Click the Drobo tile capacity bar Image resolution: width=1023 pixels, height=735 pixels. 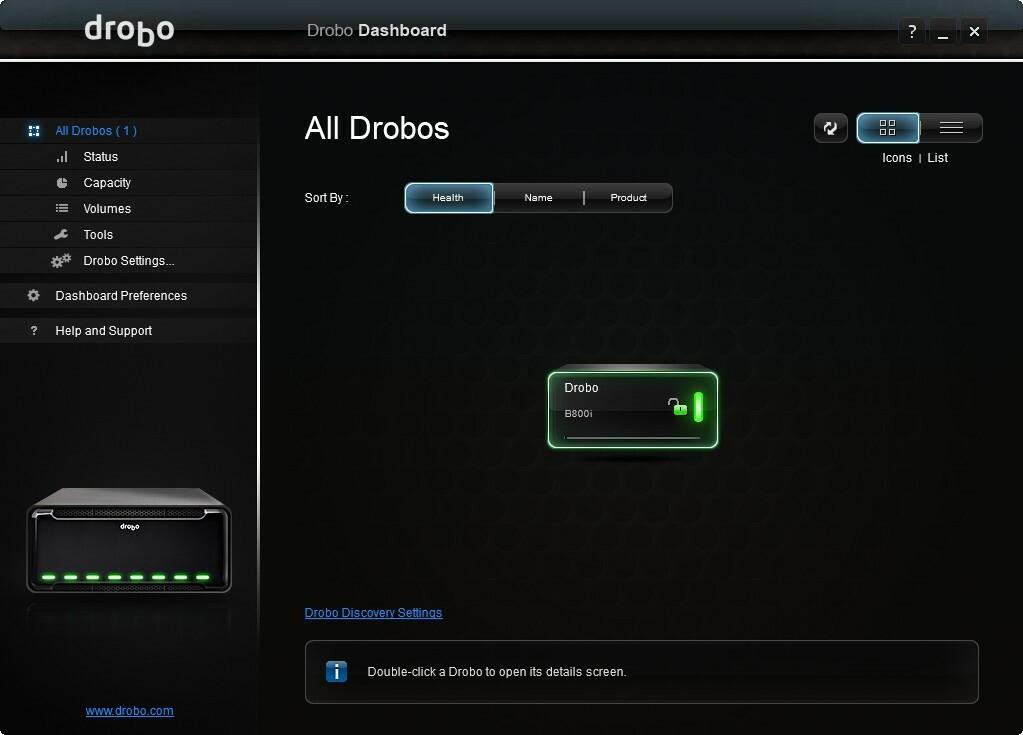coord(632,438)
